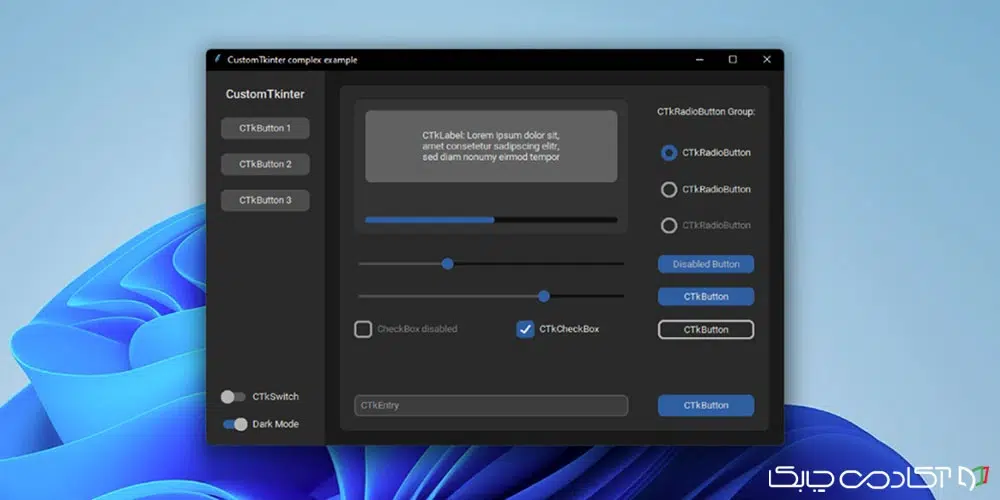Uncheck the CTkCheckBox checkbox
This screenshot has width=1000, height=500.
(525, 329)
